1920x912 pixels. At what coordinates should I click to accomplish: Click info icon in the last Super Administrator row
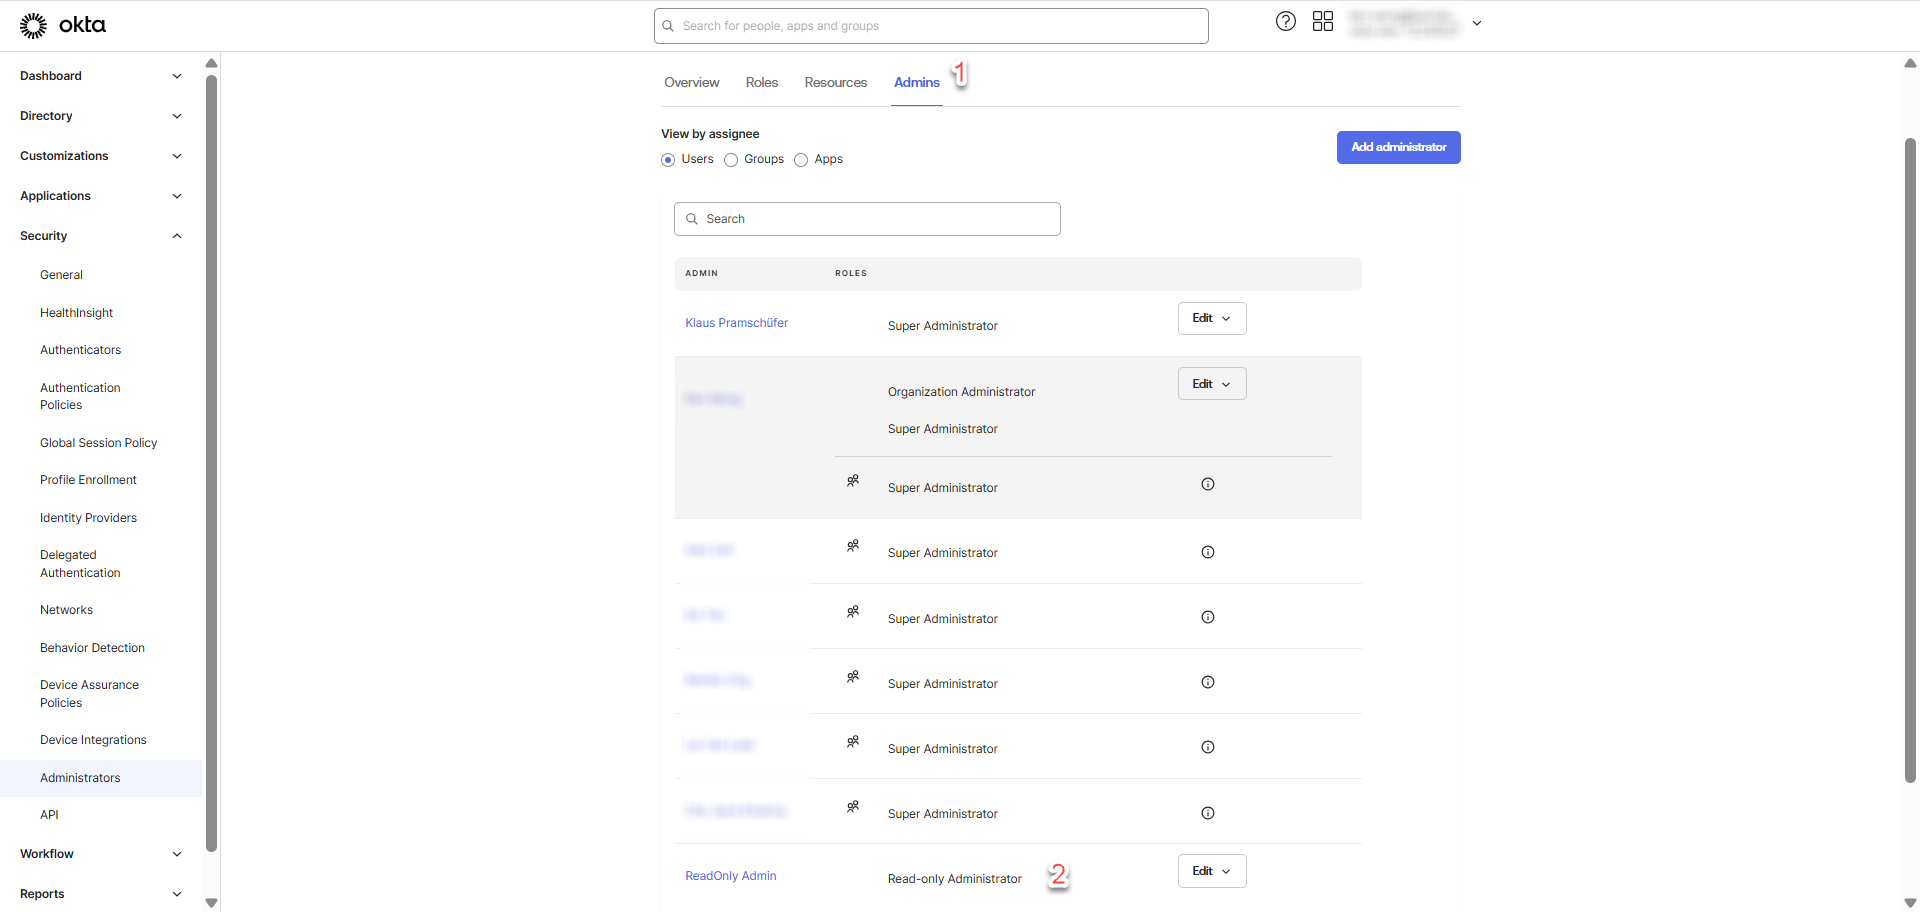click(1207, 813)
